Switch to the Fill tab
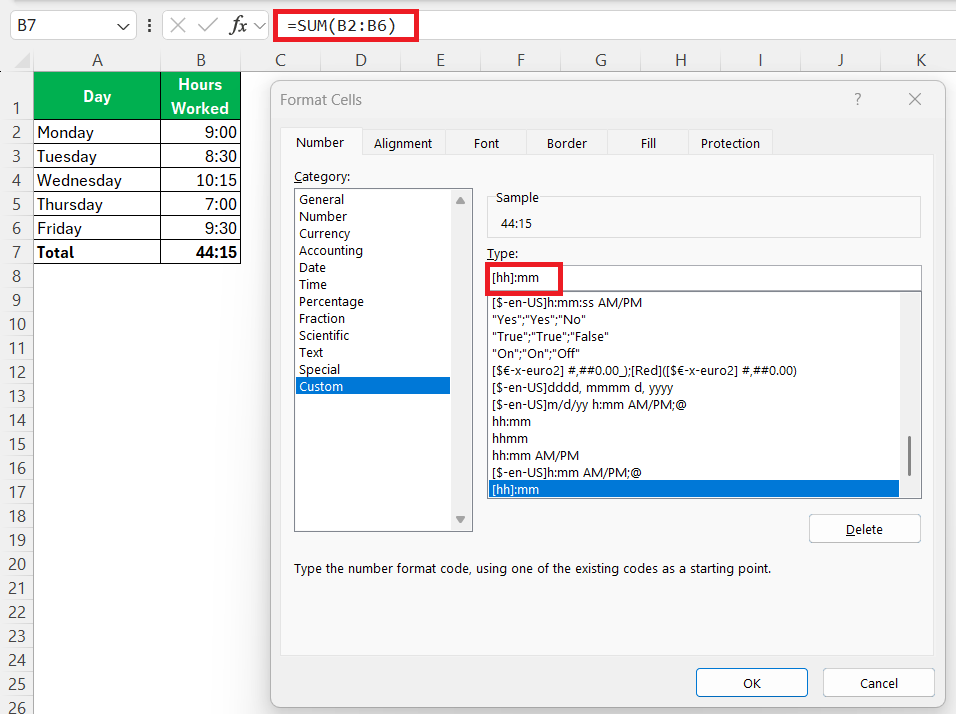The height and width of the screenshot is (714, 956). [x=648, y=143]
